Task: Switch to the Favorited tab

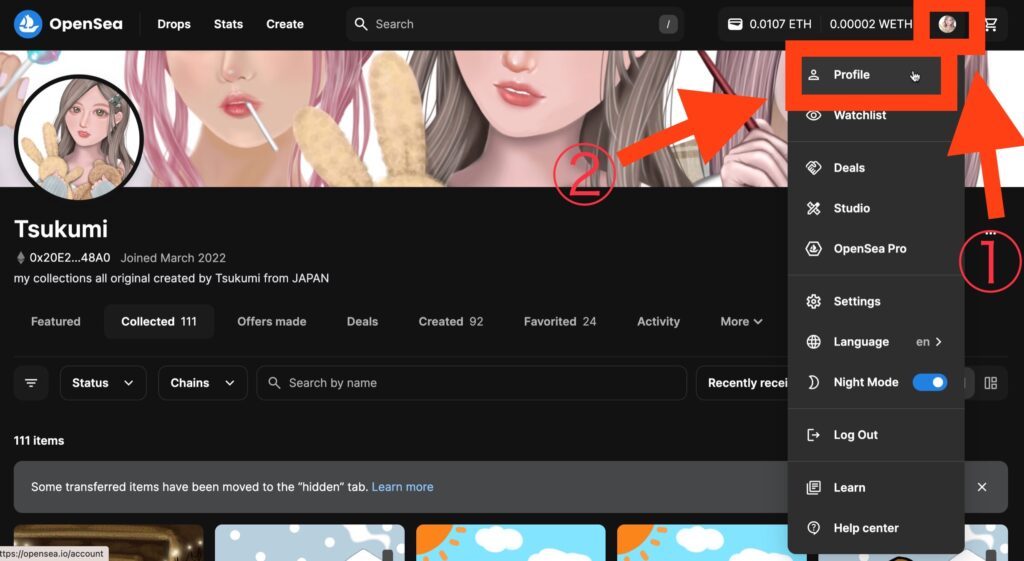Action: point(560,321)
